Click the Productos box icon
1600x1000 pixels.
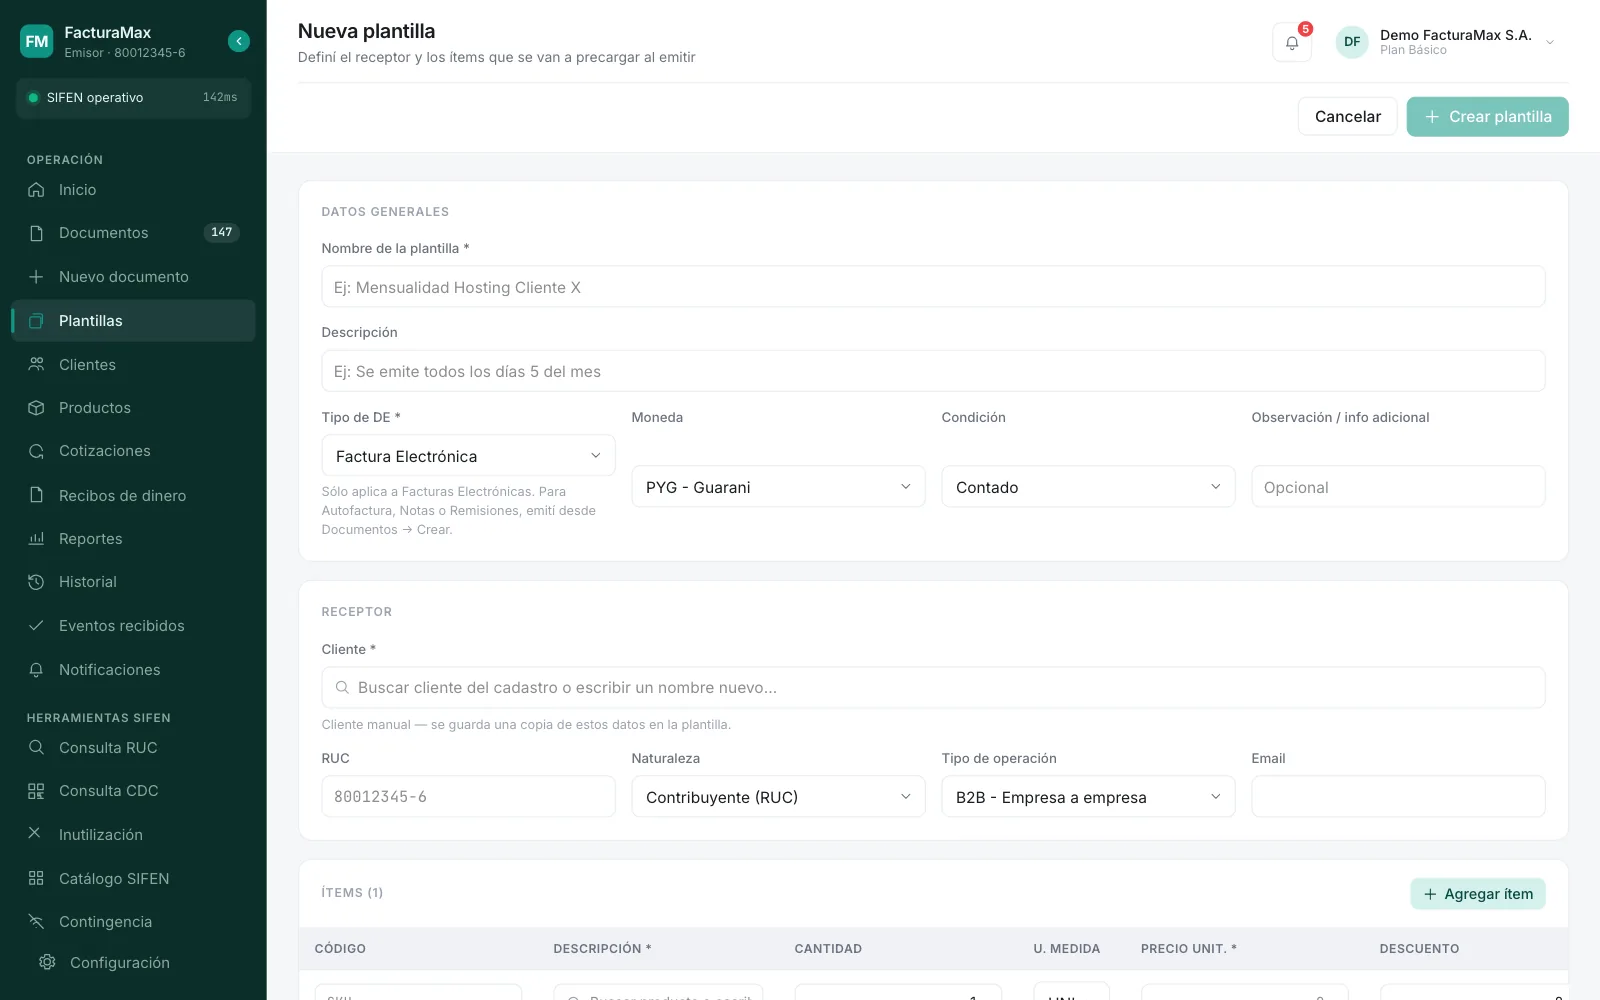point(36,408)
